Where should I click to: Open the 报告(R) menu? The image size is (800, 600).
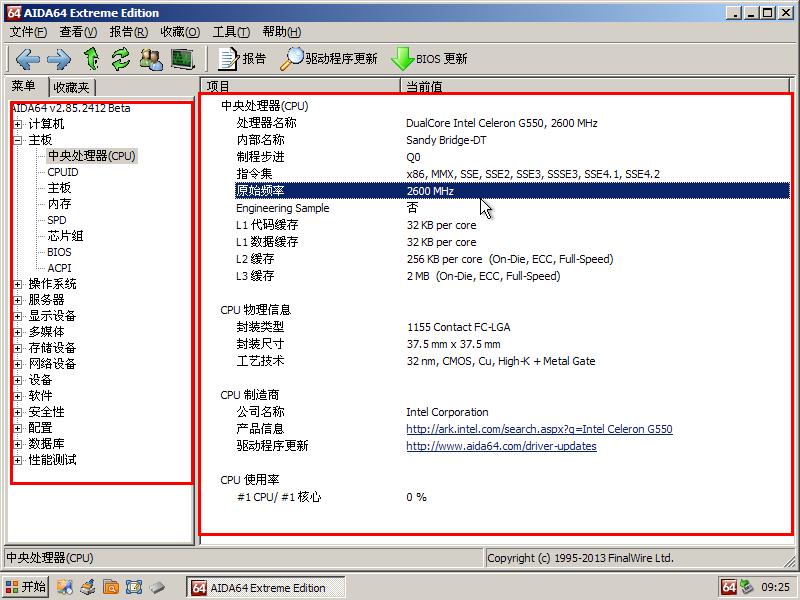[x=129, y=32]
